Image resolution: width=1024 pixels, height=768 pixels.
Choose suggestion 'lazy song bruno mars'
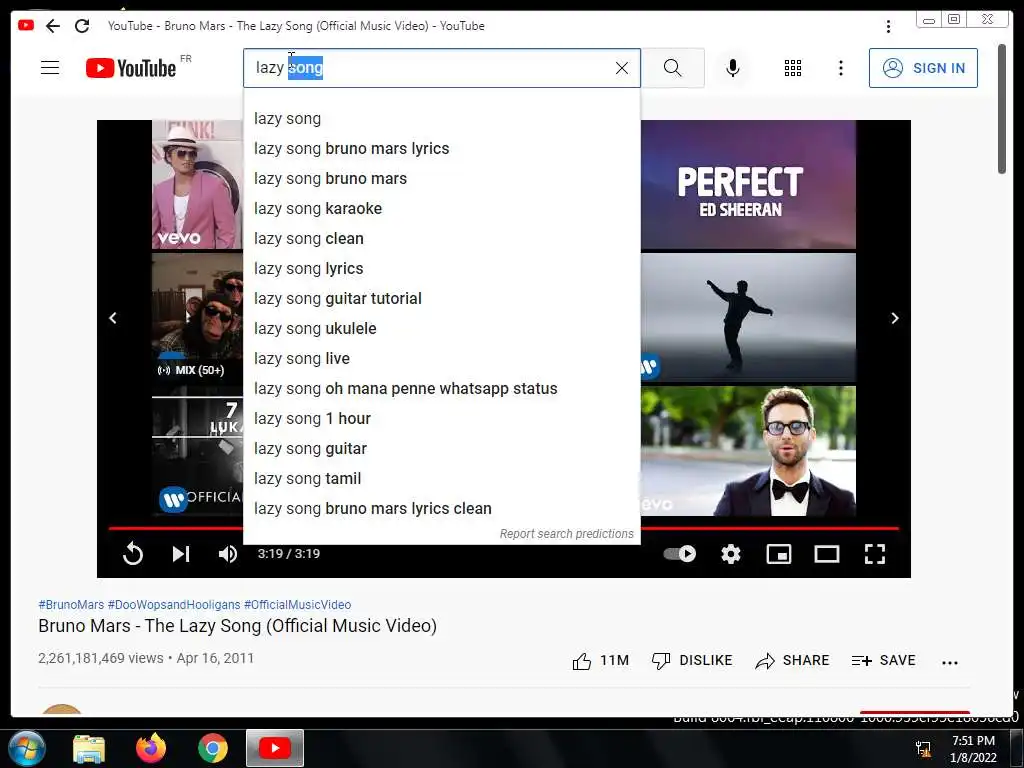[441, 179]
